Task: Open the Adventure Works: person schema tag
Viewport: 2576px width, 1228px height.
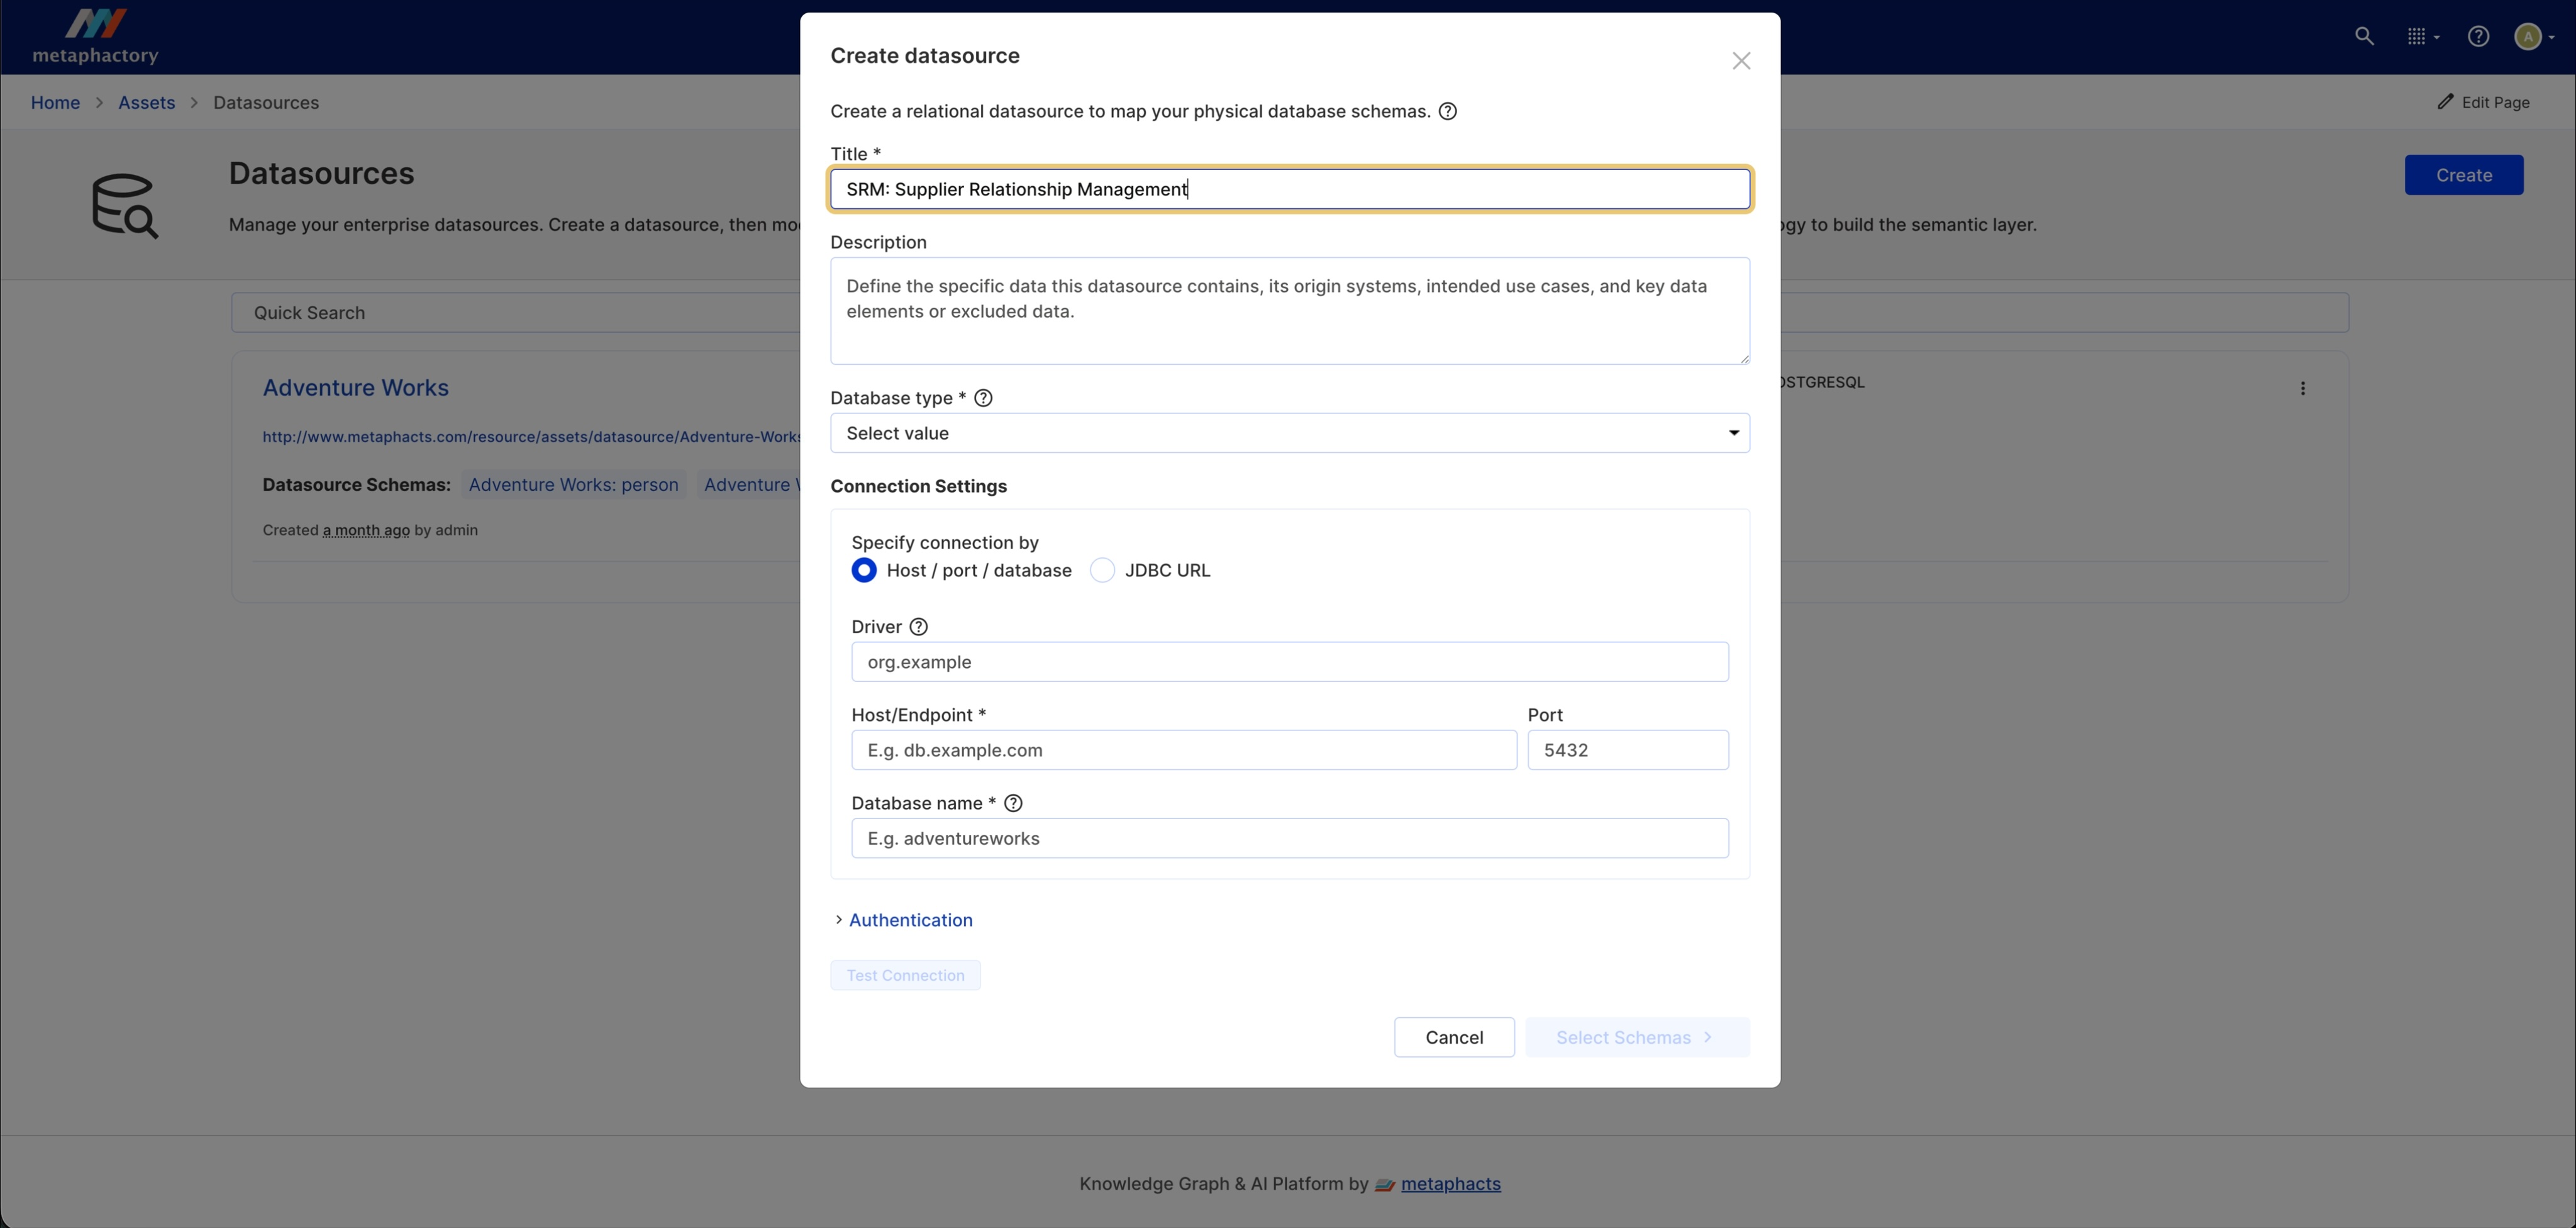Action: click(x=573, y=485)
